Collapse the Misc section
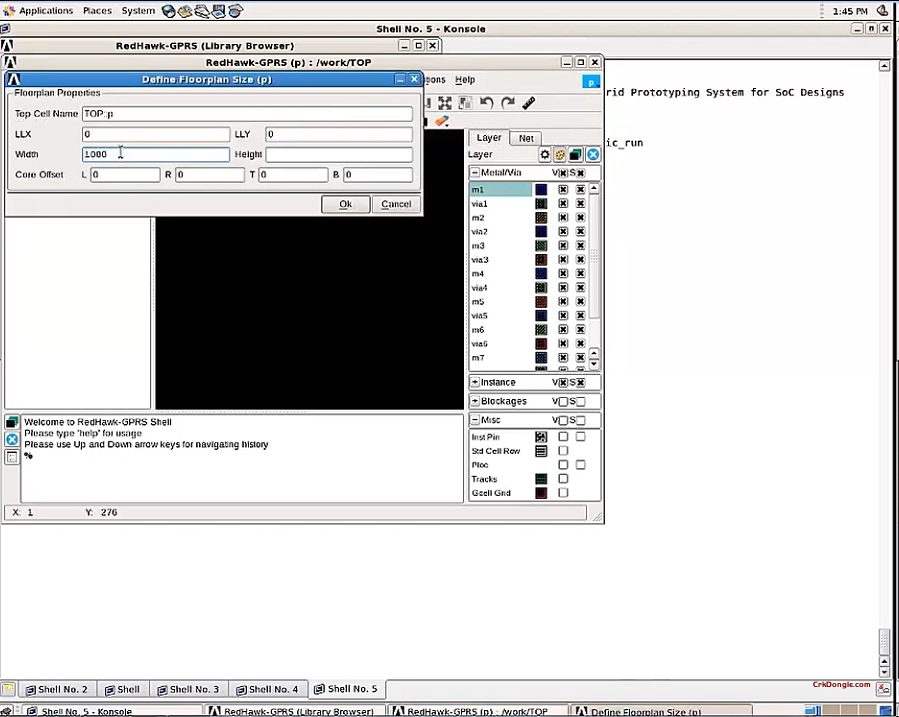Viewport: 899px width, 717px height. pos(474,420)
